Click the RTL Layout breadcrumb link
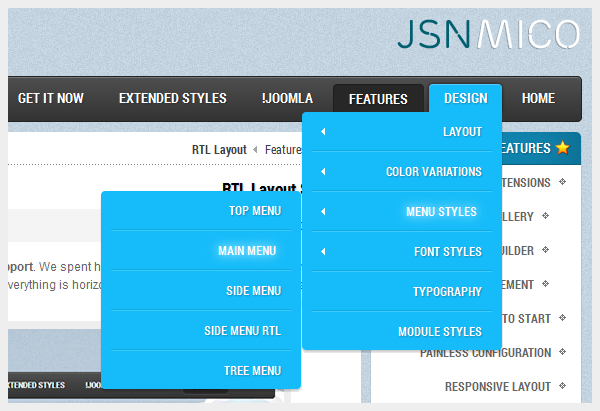This screenshot has width=600, height=411. 219,150
